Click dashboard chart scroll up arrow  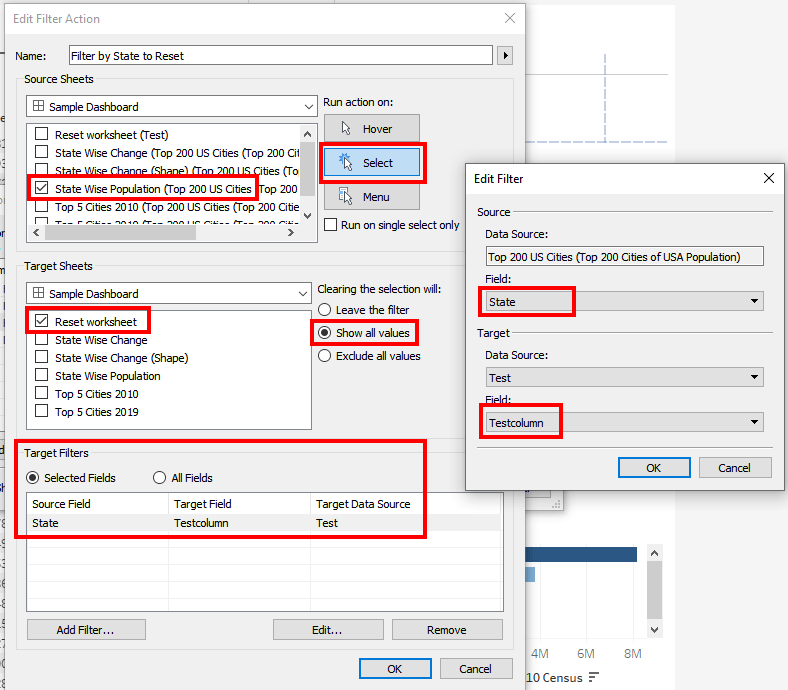(x=654, y=553)
